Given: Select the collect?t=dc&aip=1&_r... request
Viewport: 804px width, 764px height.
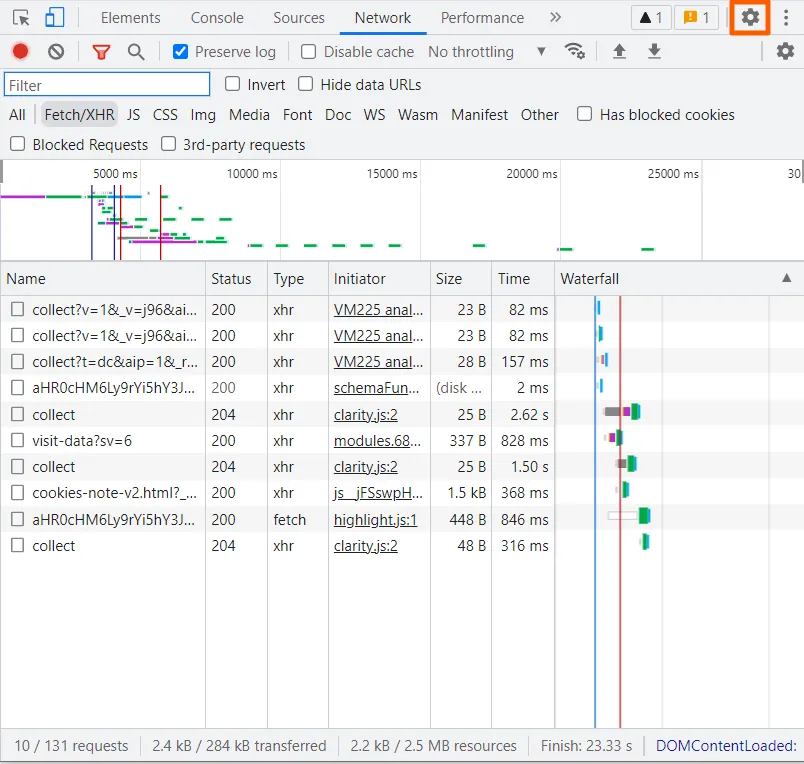Looking at the screenshot, I should [x=115, y=361].
